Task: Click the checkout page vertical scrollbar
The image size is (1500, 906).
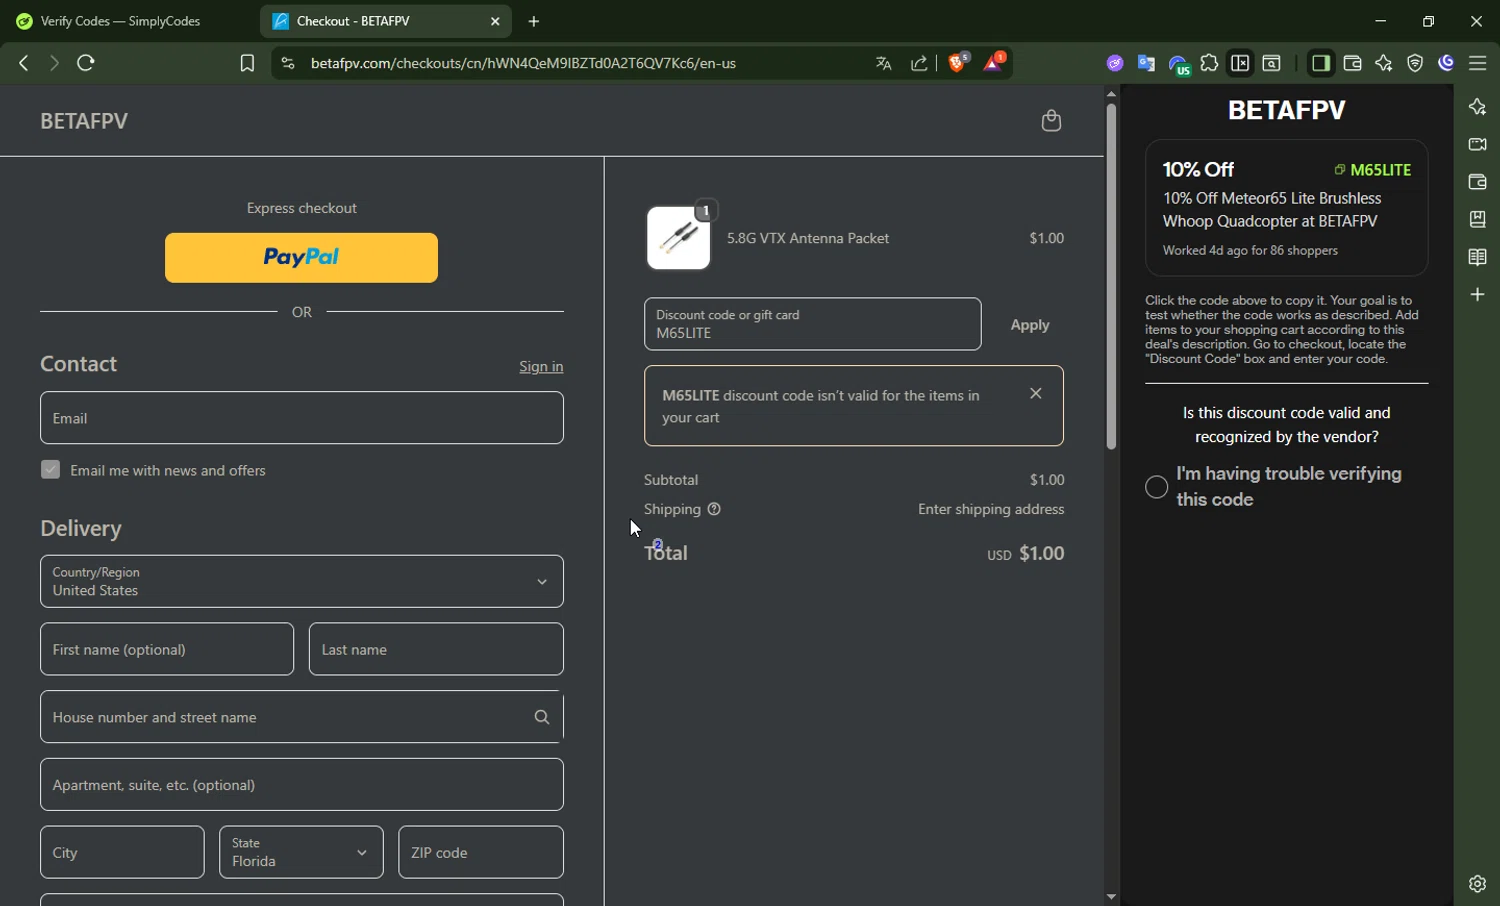Action: pos(1111,276)
